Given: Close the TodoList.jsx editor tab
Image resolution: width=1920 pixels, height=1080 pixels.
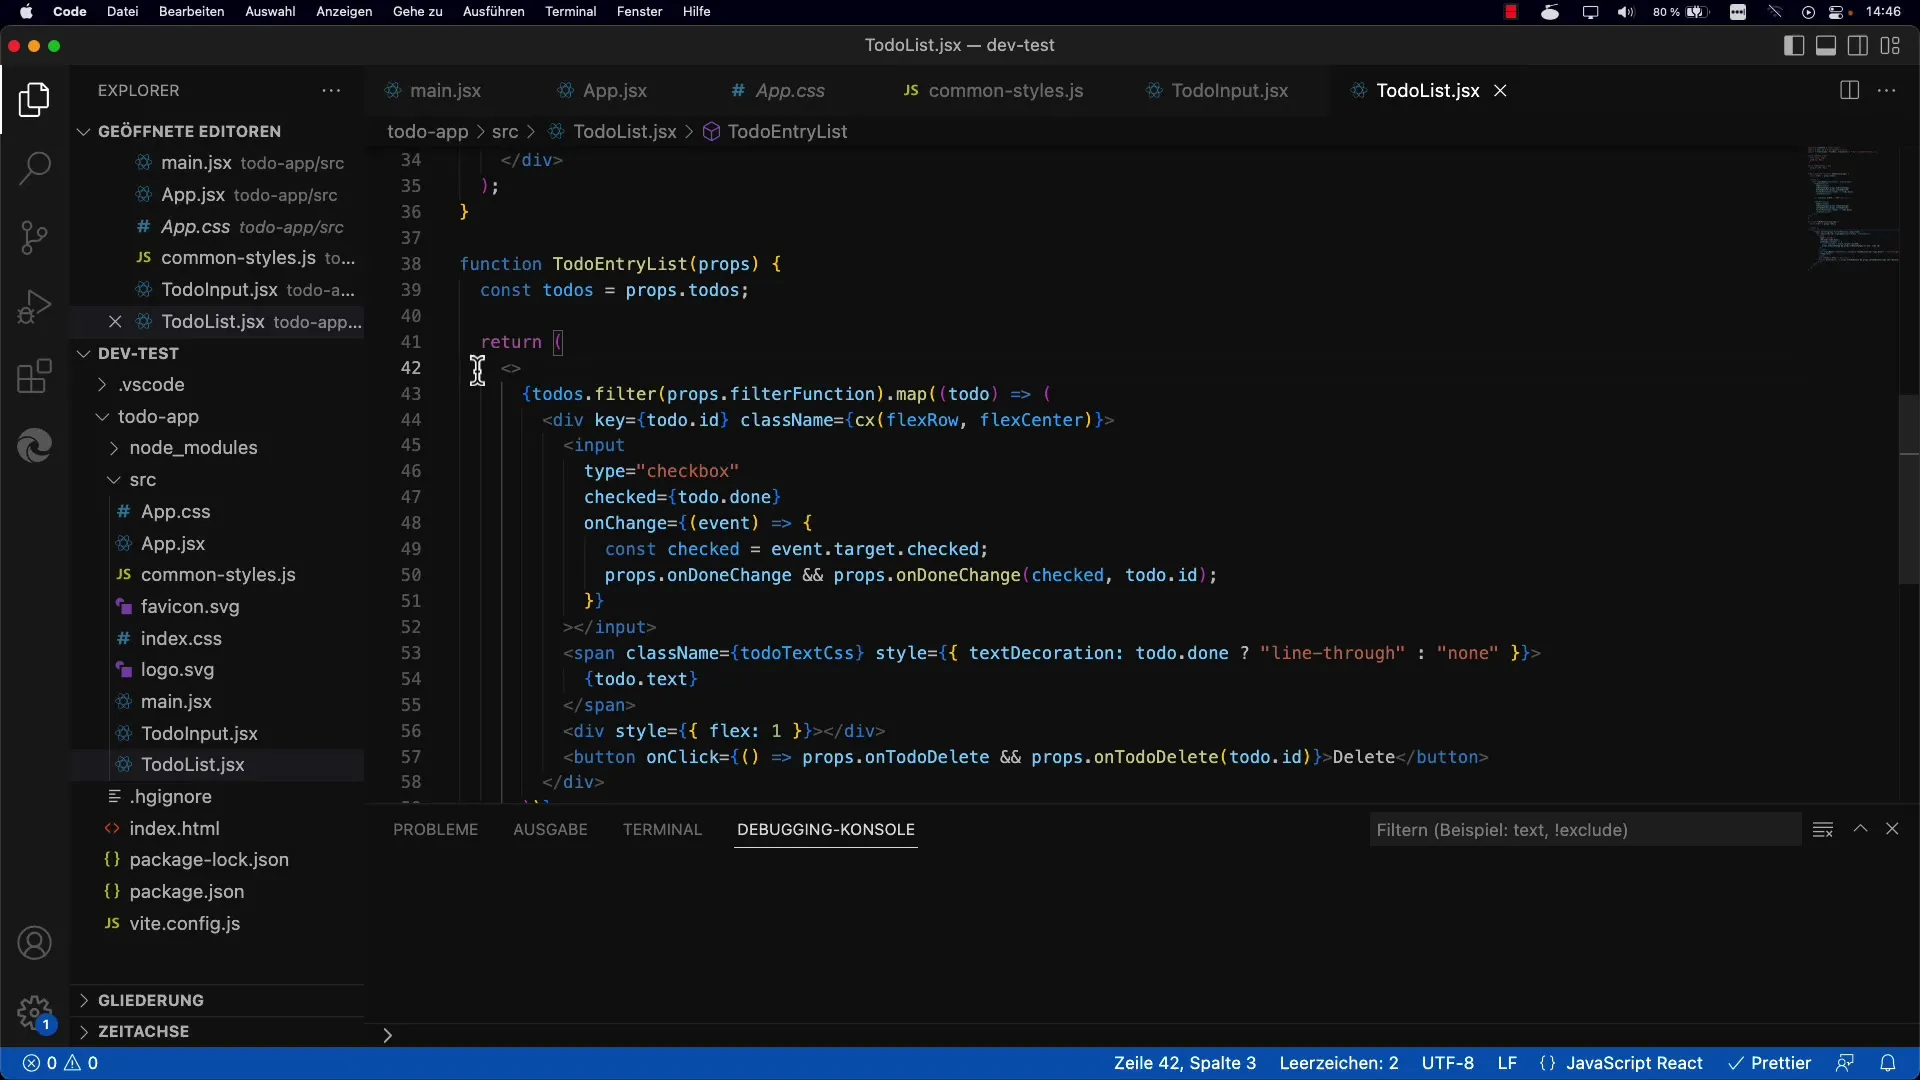Looking at the screenshot, I should 1500,90.
